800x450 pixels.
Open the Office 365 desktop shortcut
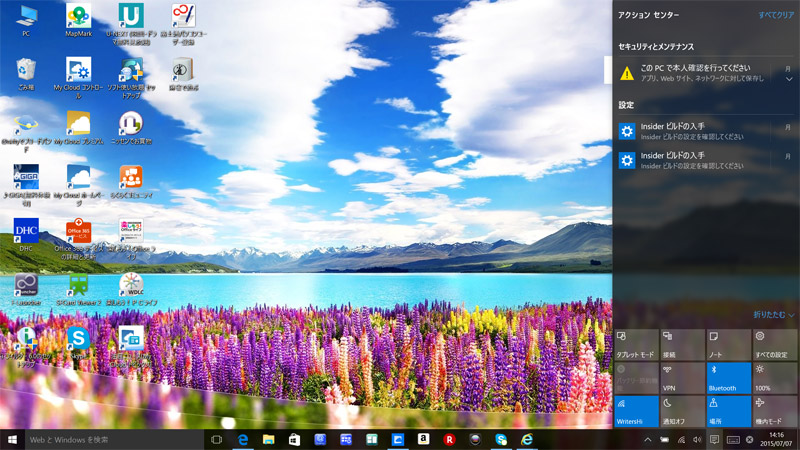78,232
